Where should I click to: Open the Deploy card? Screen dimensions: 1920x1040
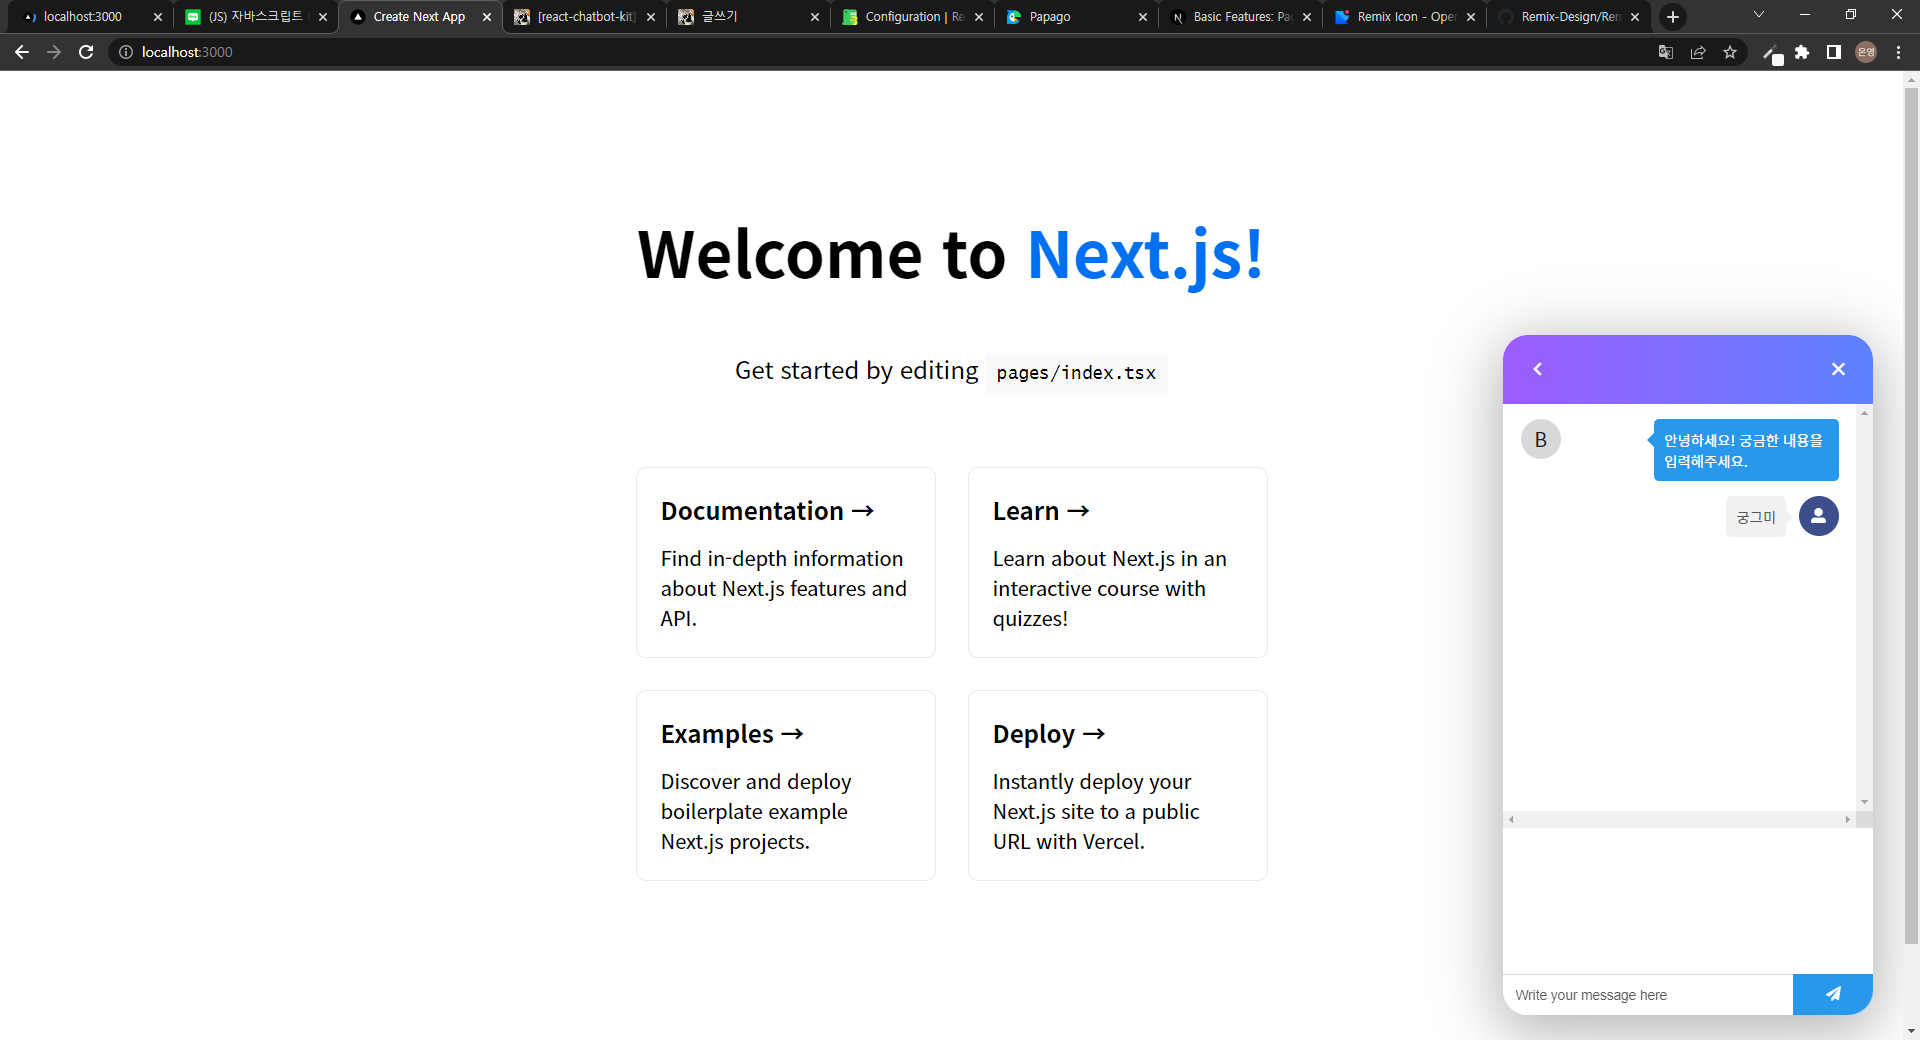[x=1118, y=785]
